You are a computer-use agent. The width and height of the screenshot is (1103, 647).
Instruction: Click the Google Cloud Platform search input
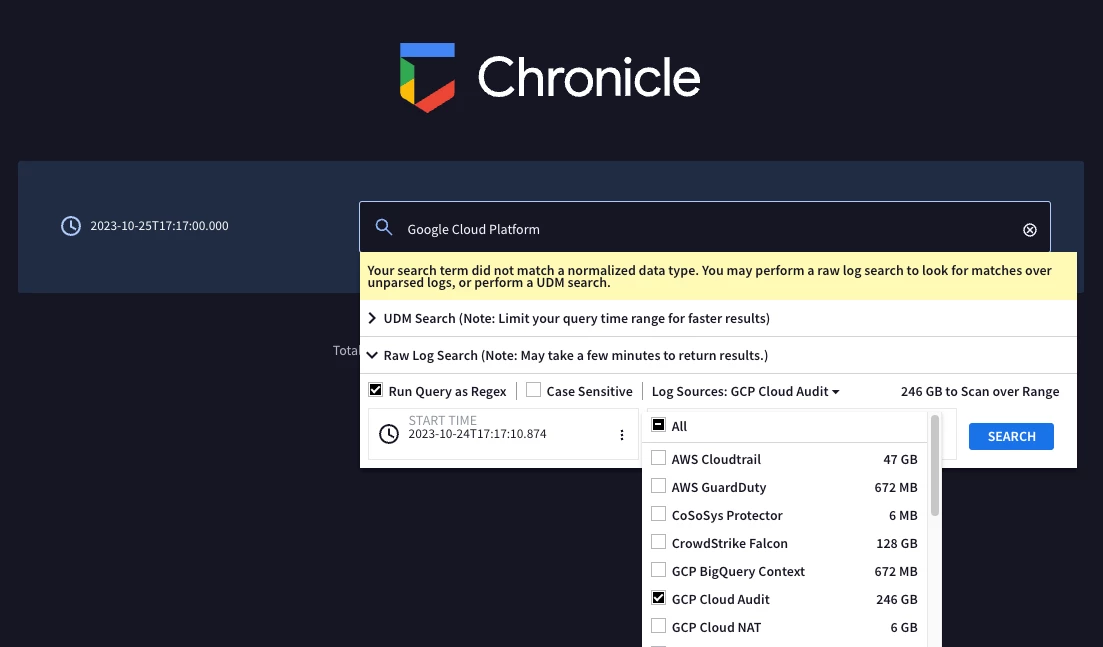point(705,227)
